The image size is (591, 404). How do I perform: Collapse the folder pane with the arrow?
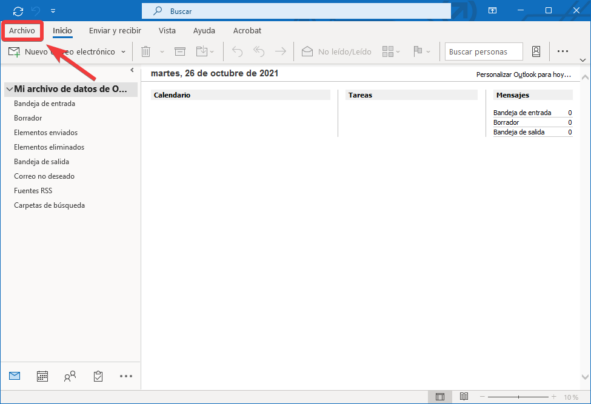tap(132, 70)
